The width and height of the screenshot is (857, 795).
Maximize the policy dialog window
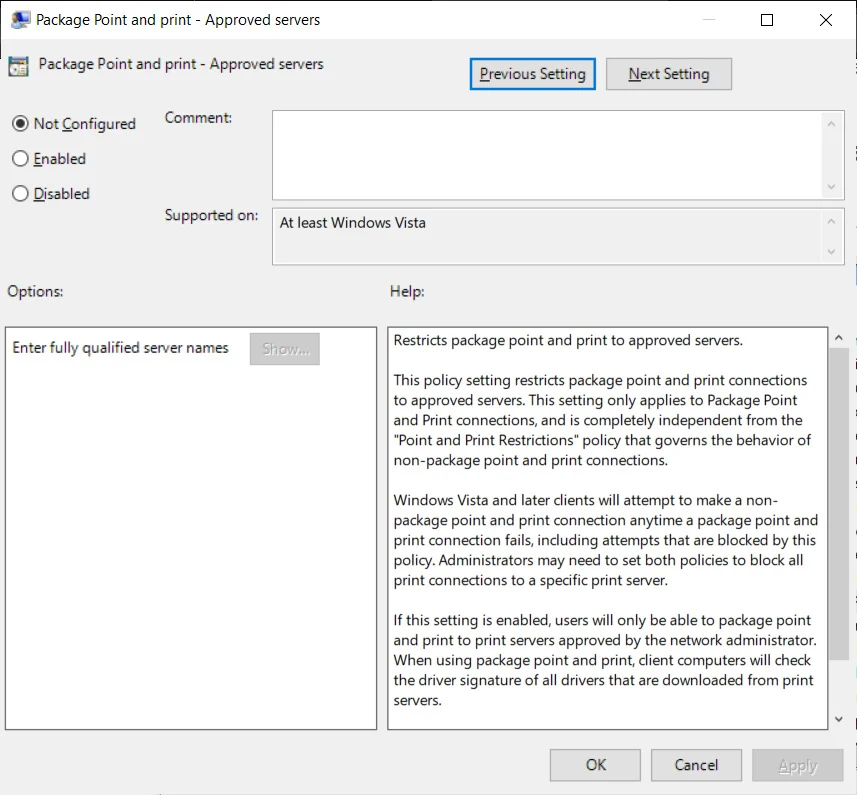click(767, 19)
